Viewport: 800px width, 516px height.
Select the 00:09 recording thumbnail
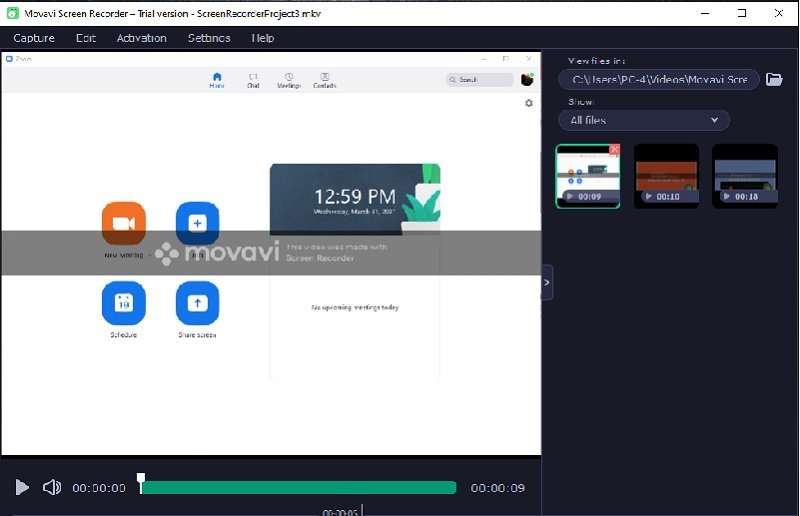(588, 175)
